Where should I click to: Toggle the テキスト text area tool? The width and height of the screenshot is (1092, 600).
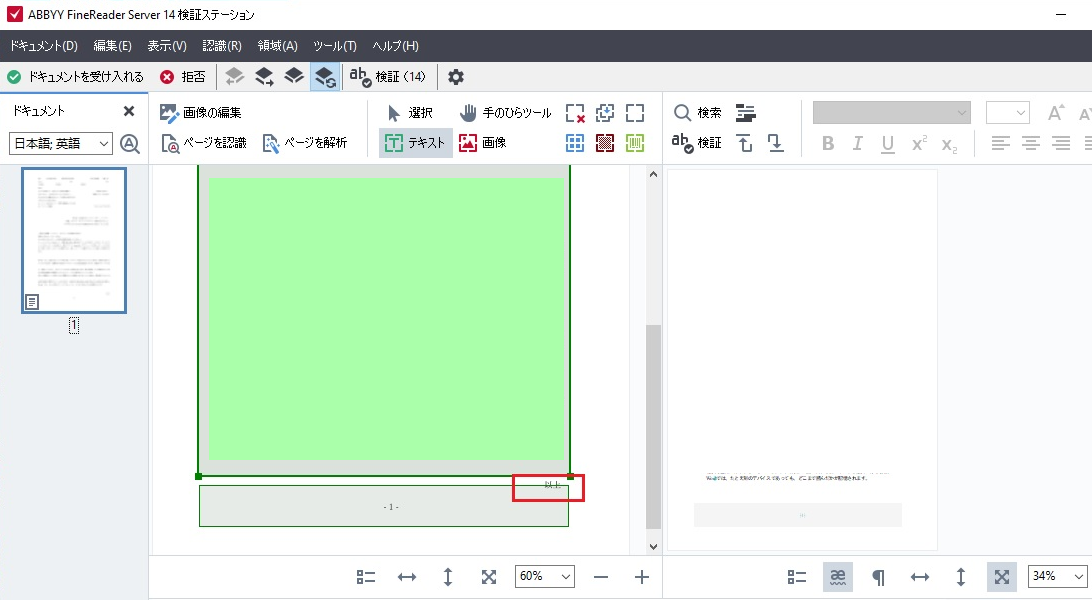(415, 143)
